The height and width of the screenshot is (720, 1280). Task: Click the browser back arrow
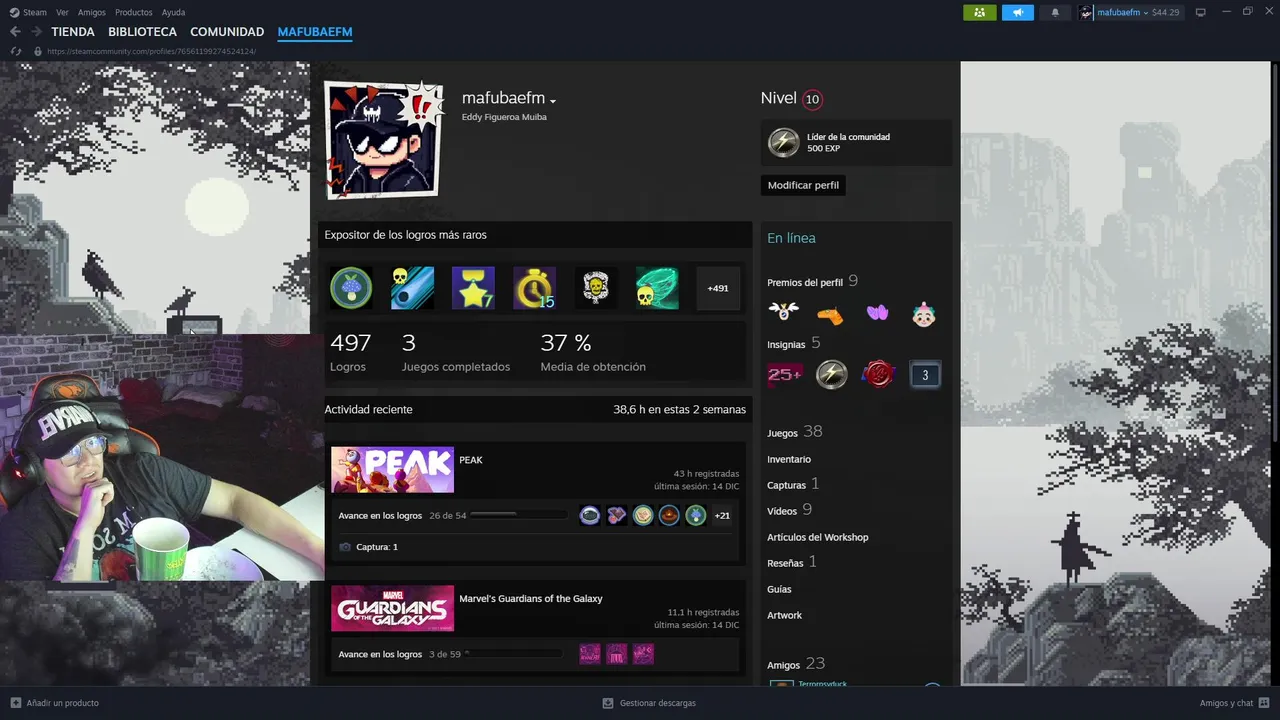[x=15, y=32]
